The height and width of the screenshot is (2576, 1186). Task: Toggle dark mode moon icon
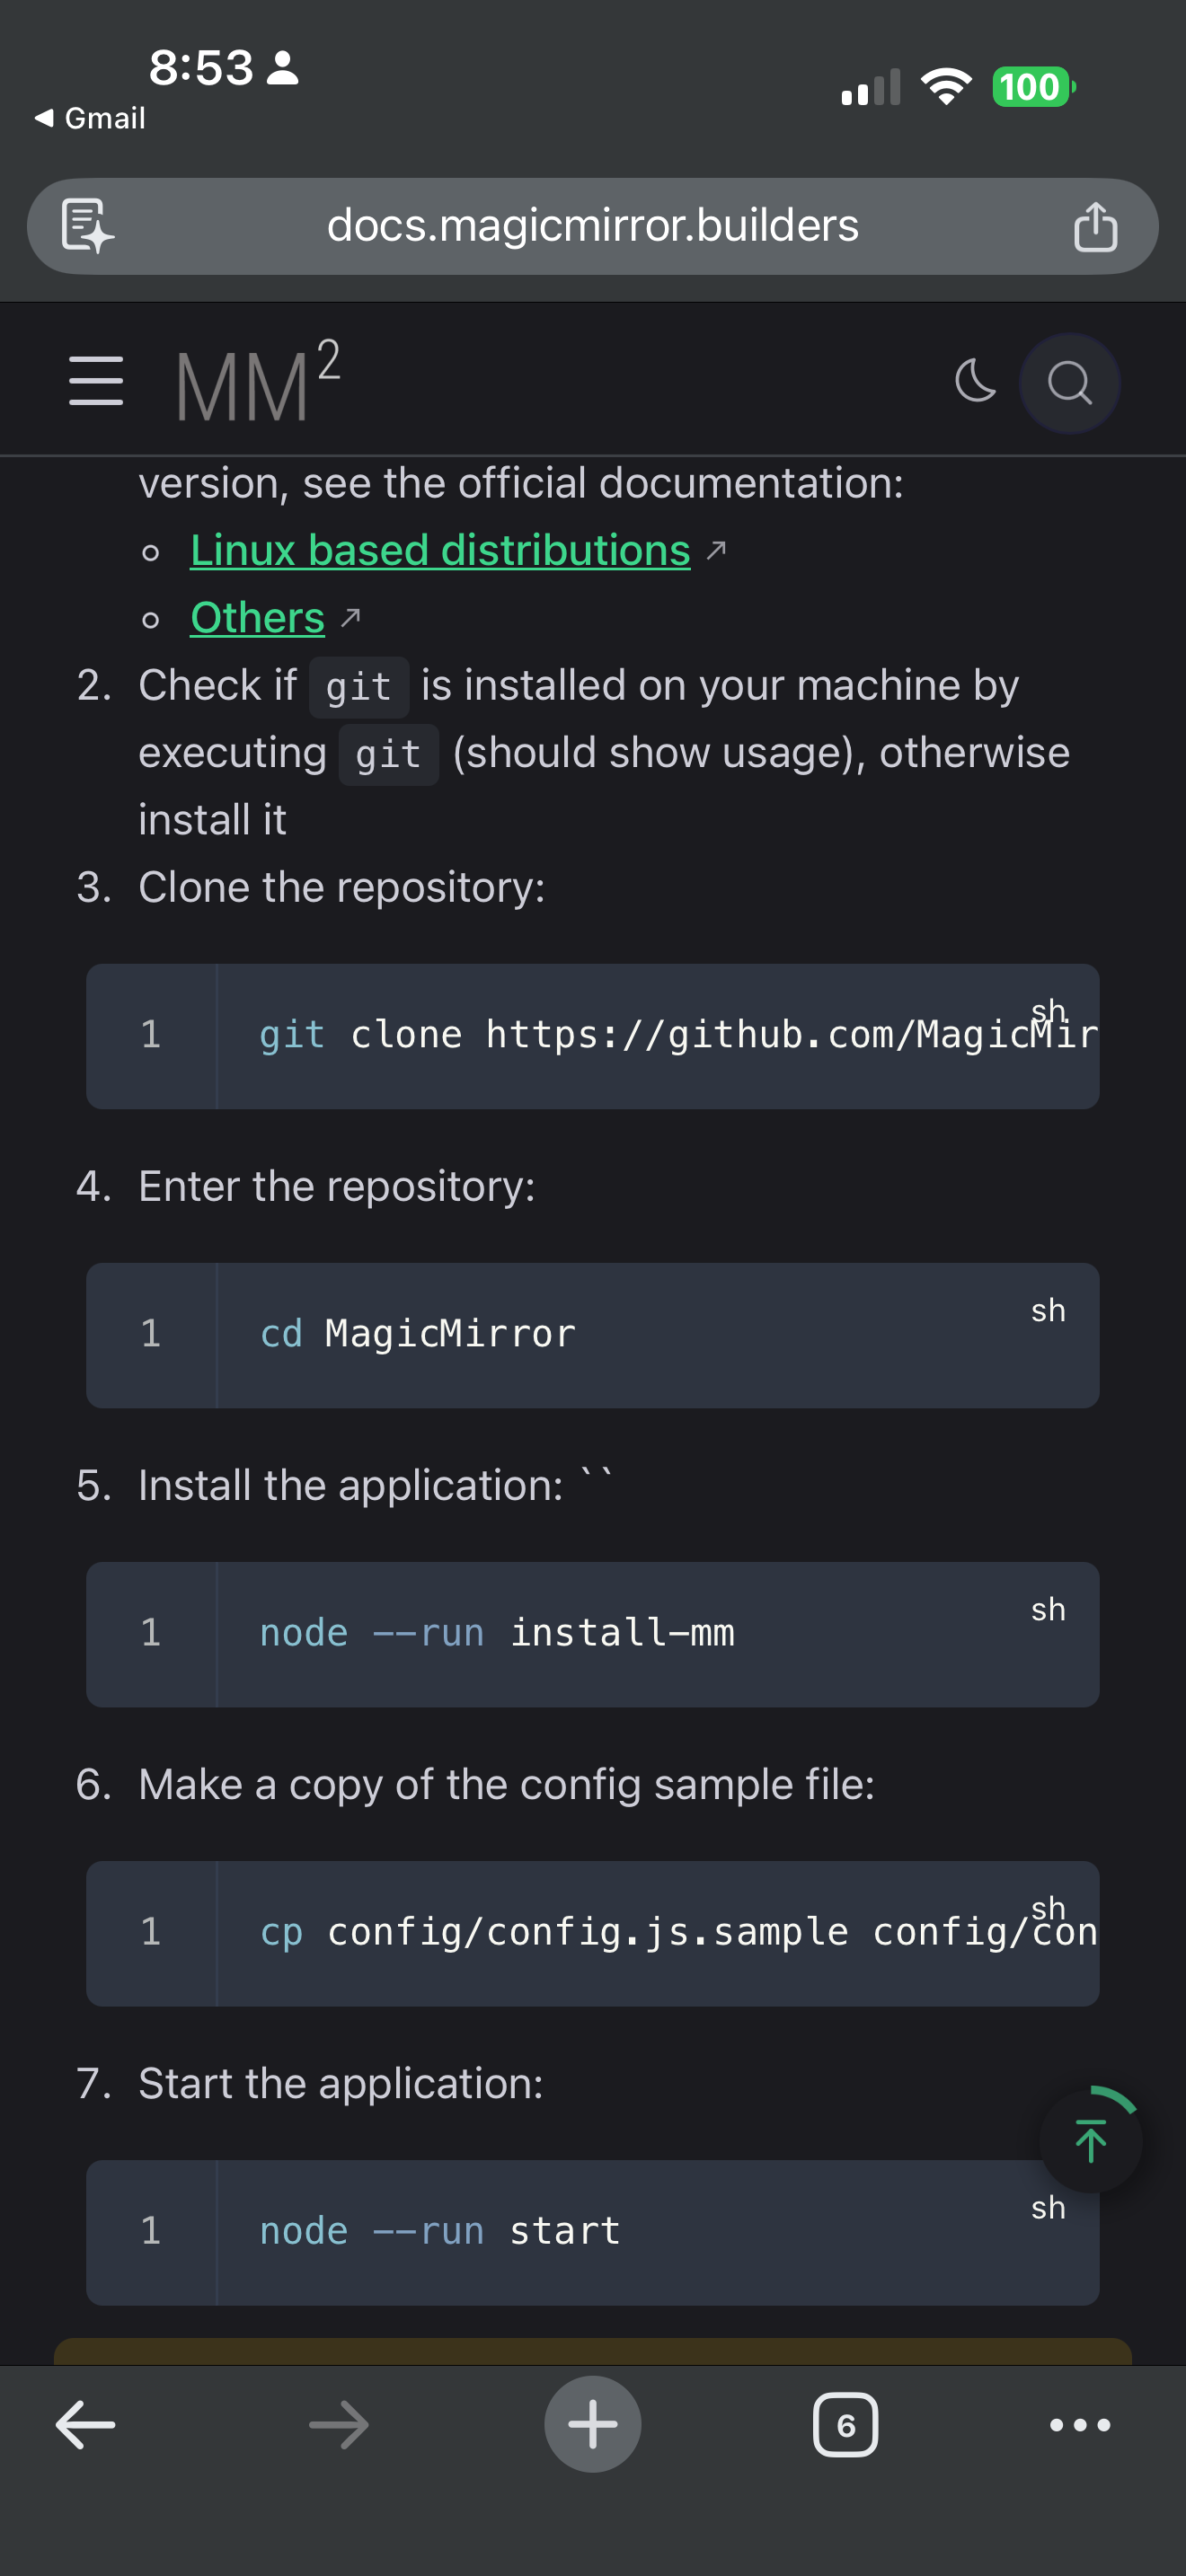tap(975, 381)
